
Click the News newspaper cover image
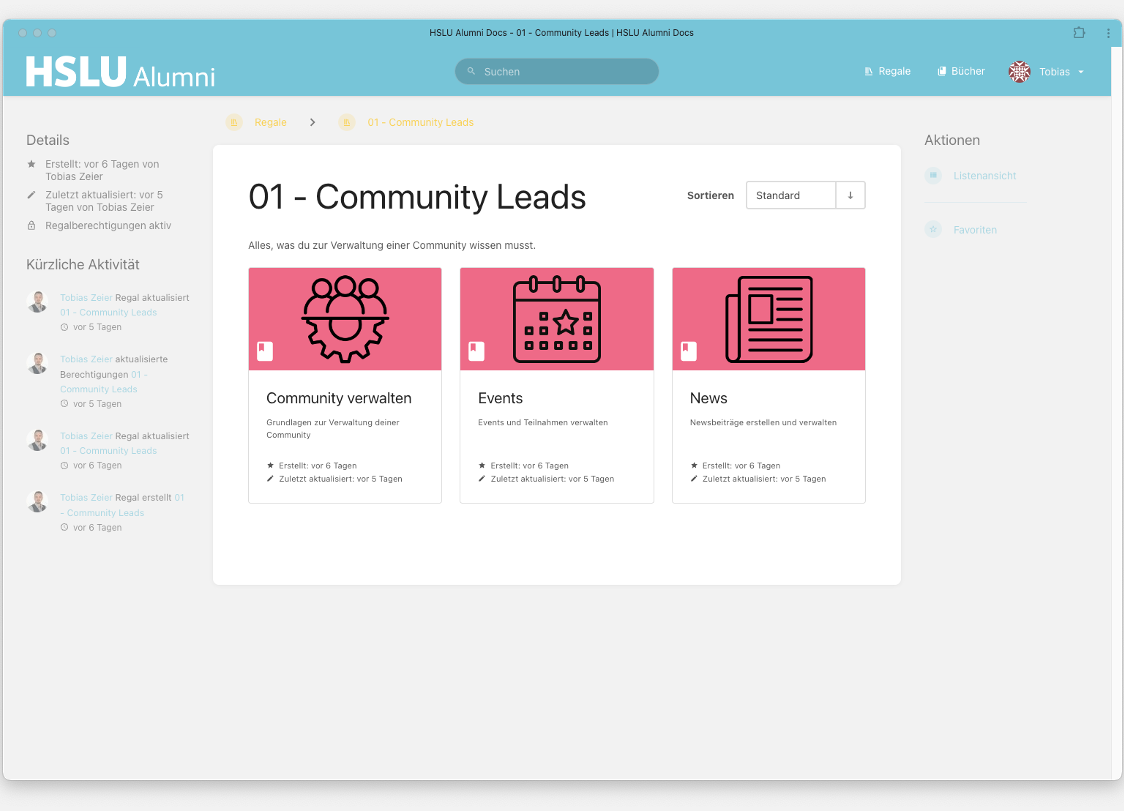point(769,319)
